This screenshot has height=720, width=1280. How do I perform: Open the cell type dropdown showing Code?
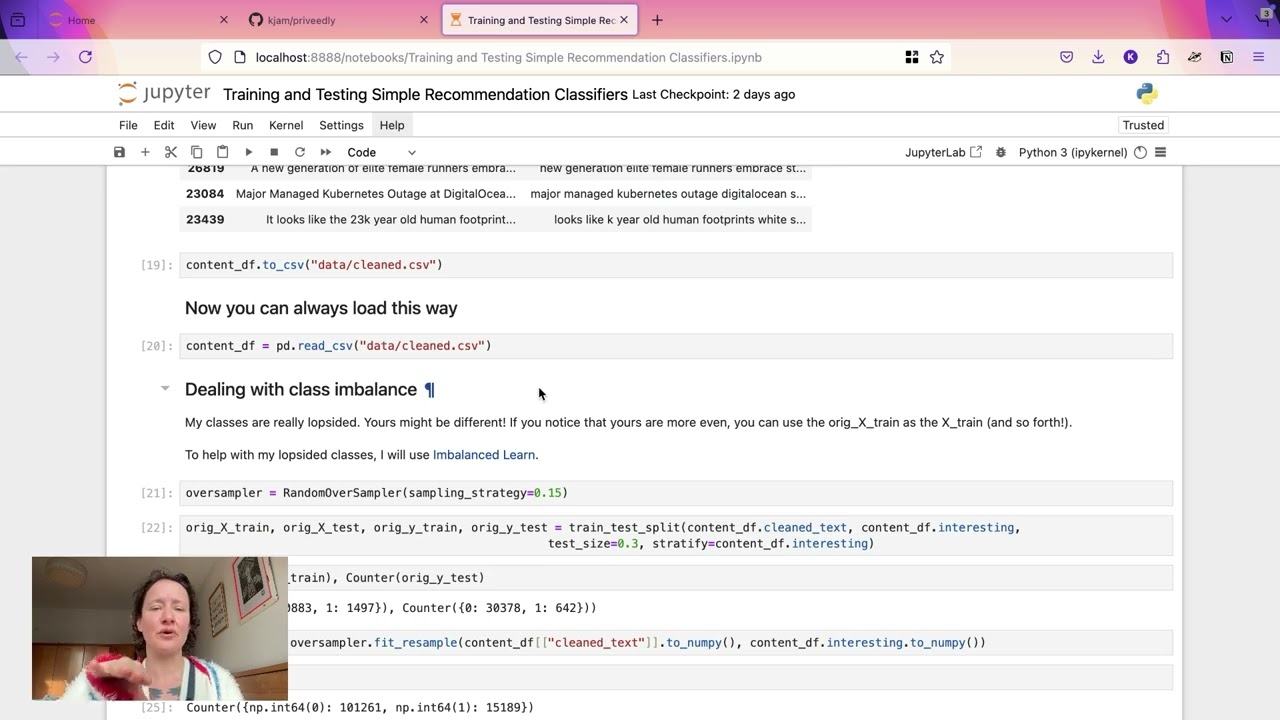pos(381,152)
